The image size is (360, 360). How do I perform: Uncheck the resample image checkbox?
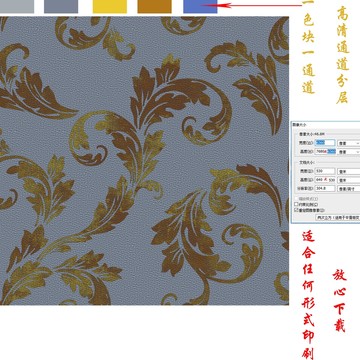(296, 210)
